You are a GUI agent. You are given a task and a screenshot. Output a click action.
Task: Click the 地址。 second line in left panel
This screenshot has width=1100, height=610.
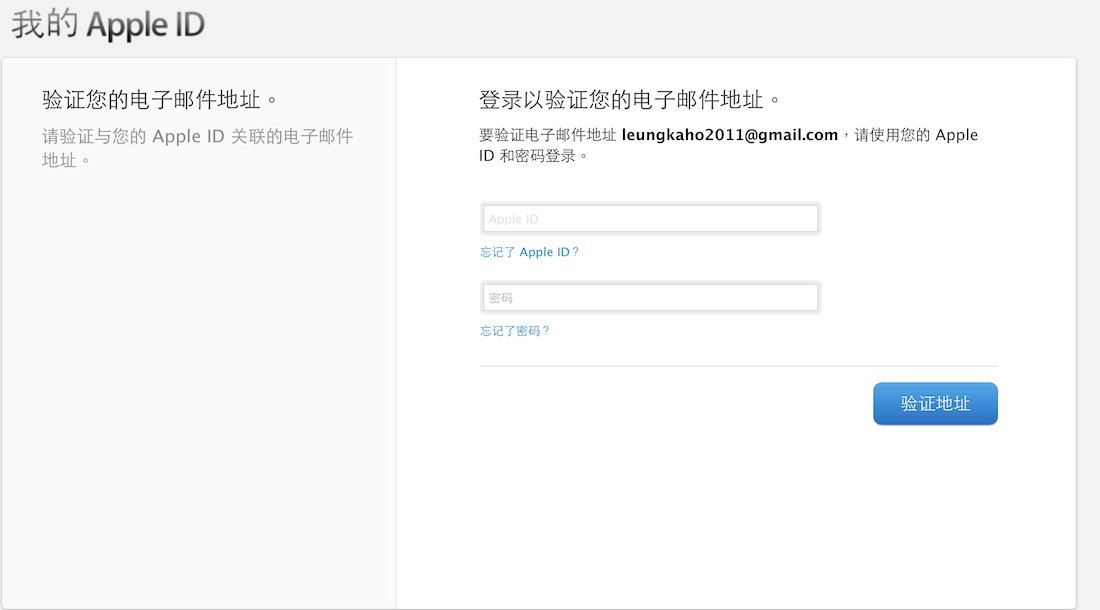(67, 159)
